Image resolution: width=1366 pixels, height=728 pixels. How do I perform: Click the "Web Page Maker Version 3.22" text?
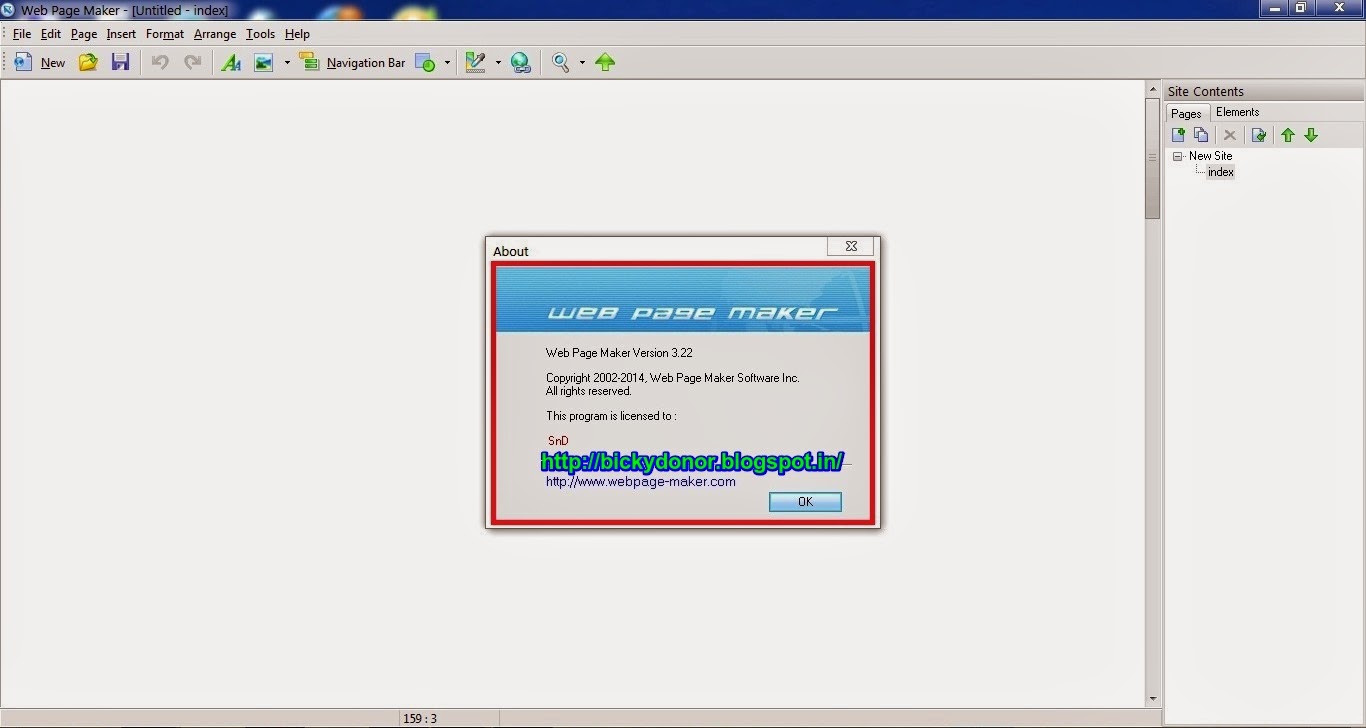619,353
